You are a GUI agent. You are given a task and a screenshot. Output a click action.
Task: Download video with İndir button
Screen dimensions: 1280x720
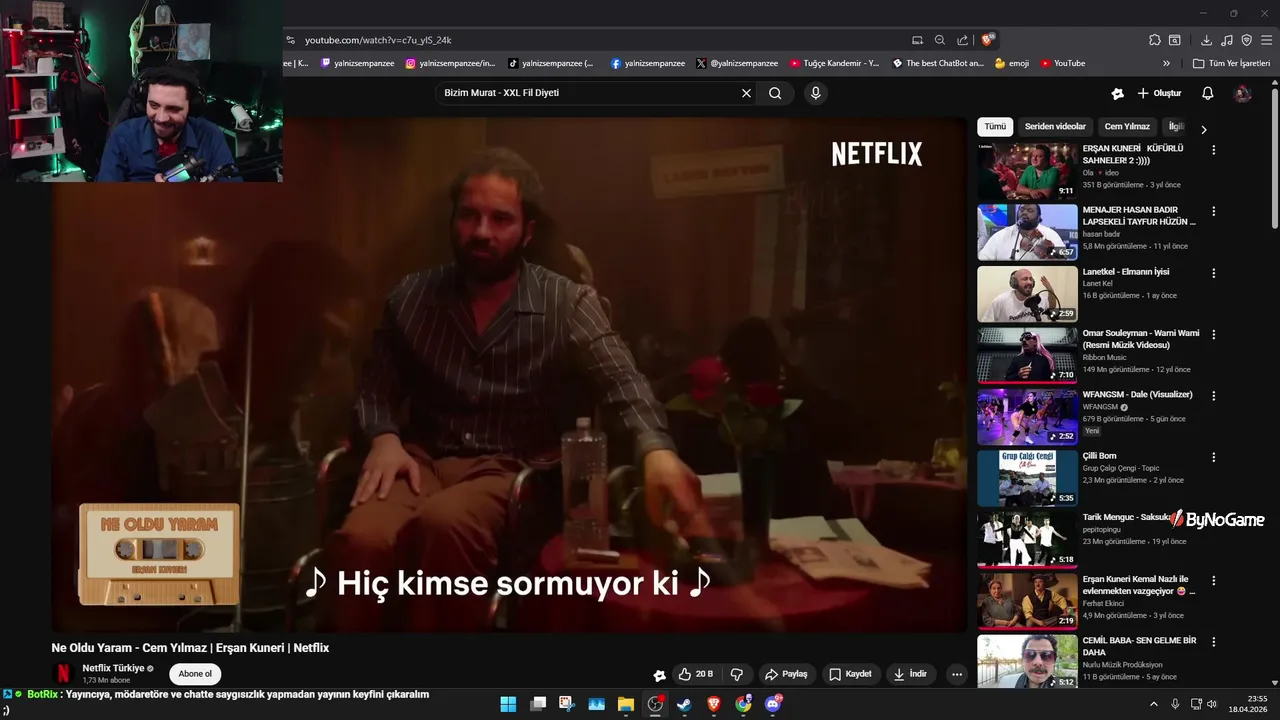(x=911, y=674)
